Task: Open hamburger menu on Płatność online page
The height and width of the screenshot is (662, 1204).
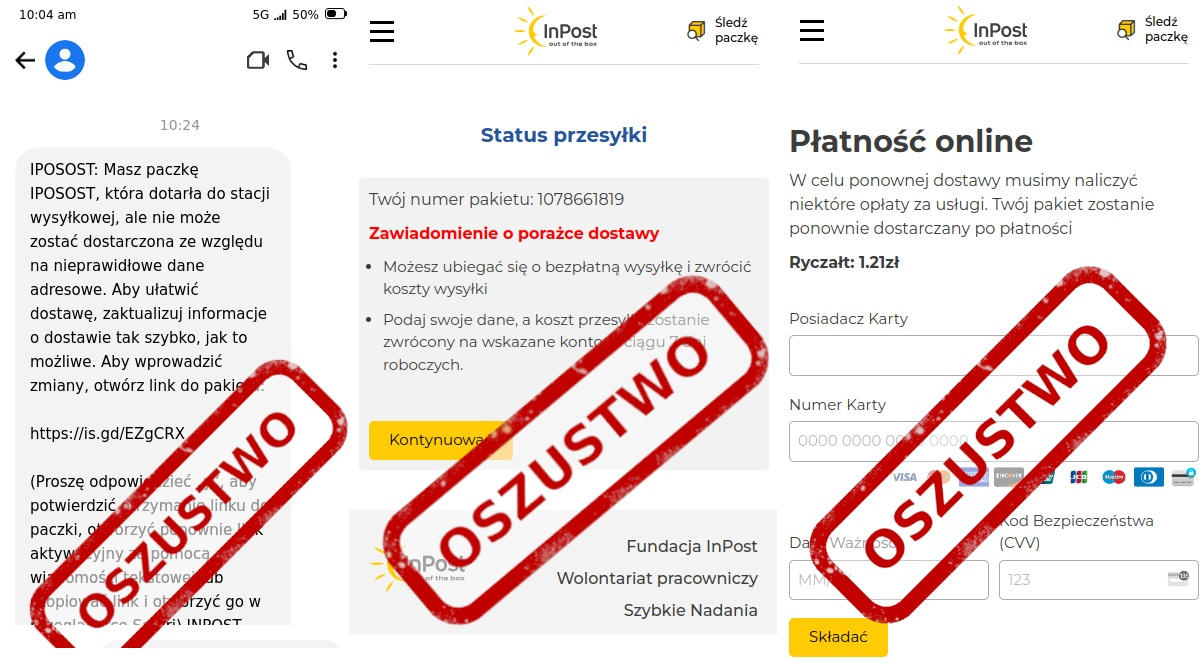Action: pyautogui.click(x=812, y=30)
